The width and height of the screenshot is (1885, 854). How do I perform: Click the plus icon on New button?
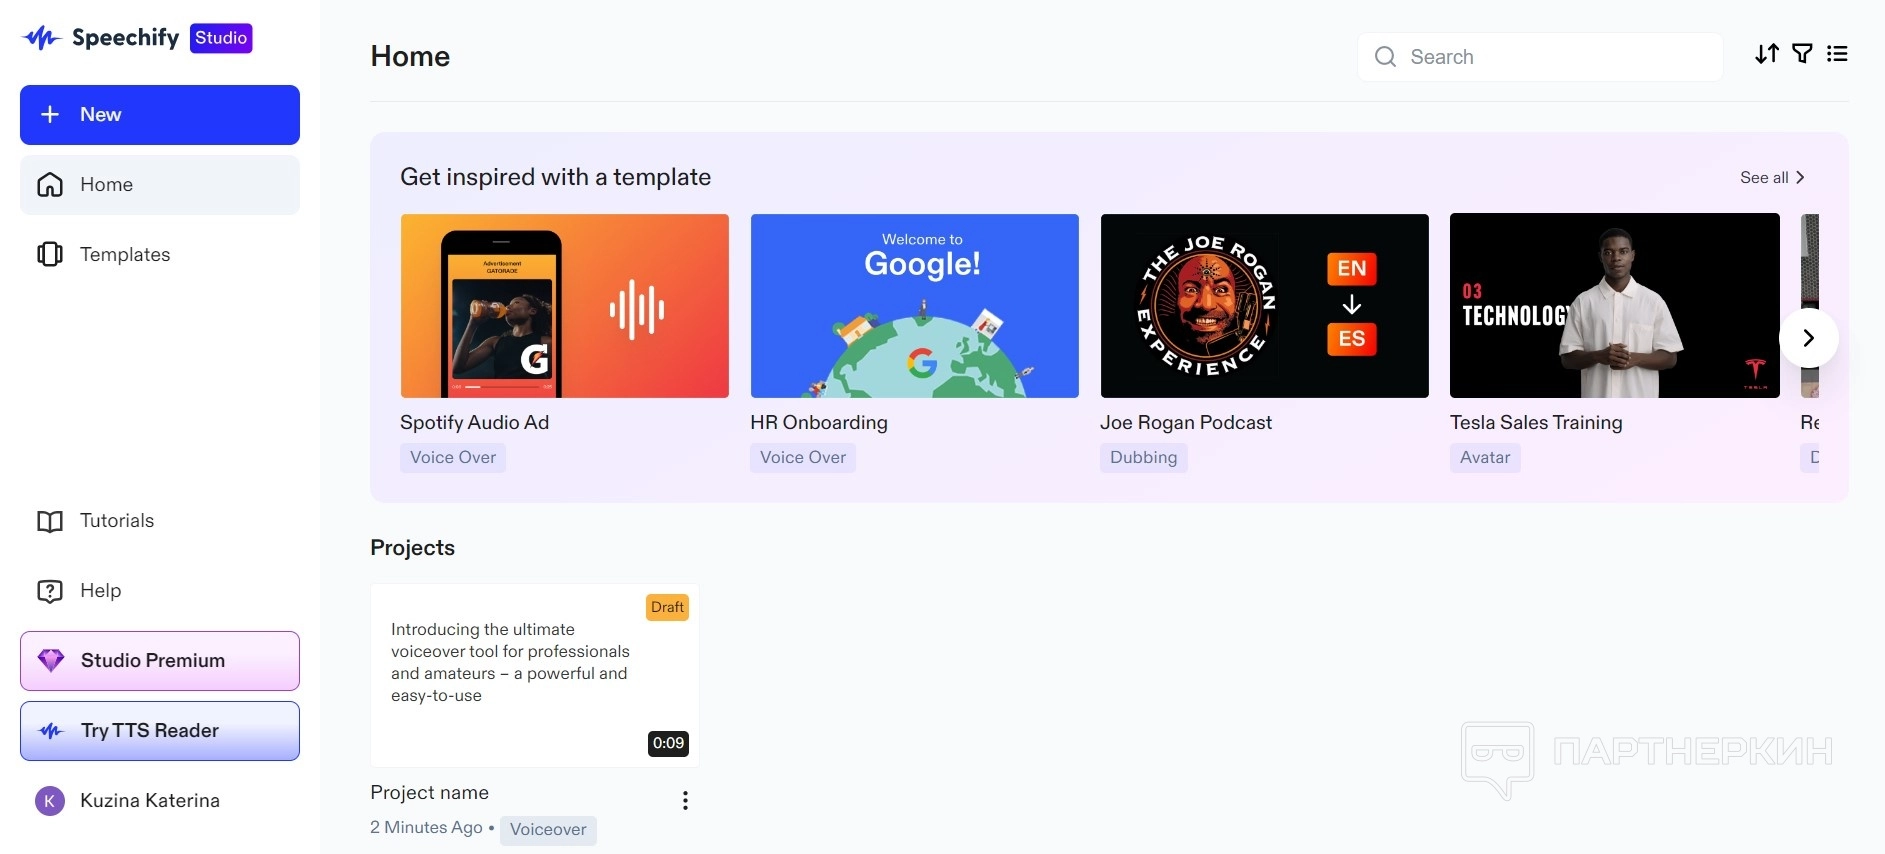(x=50, y=114)
